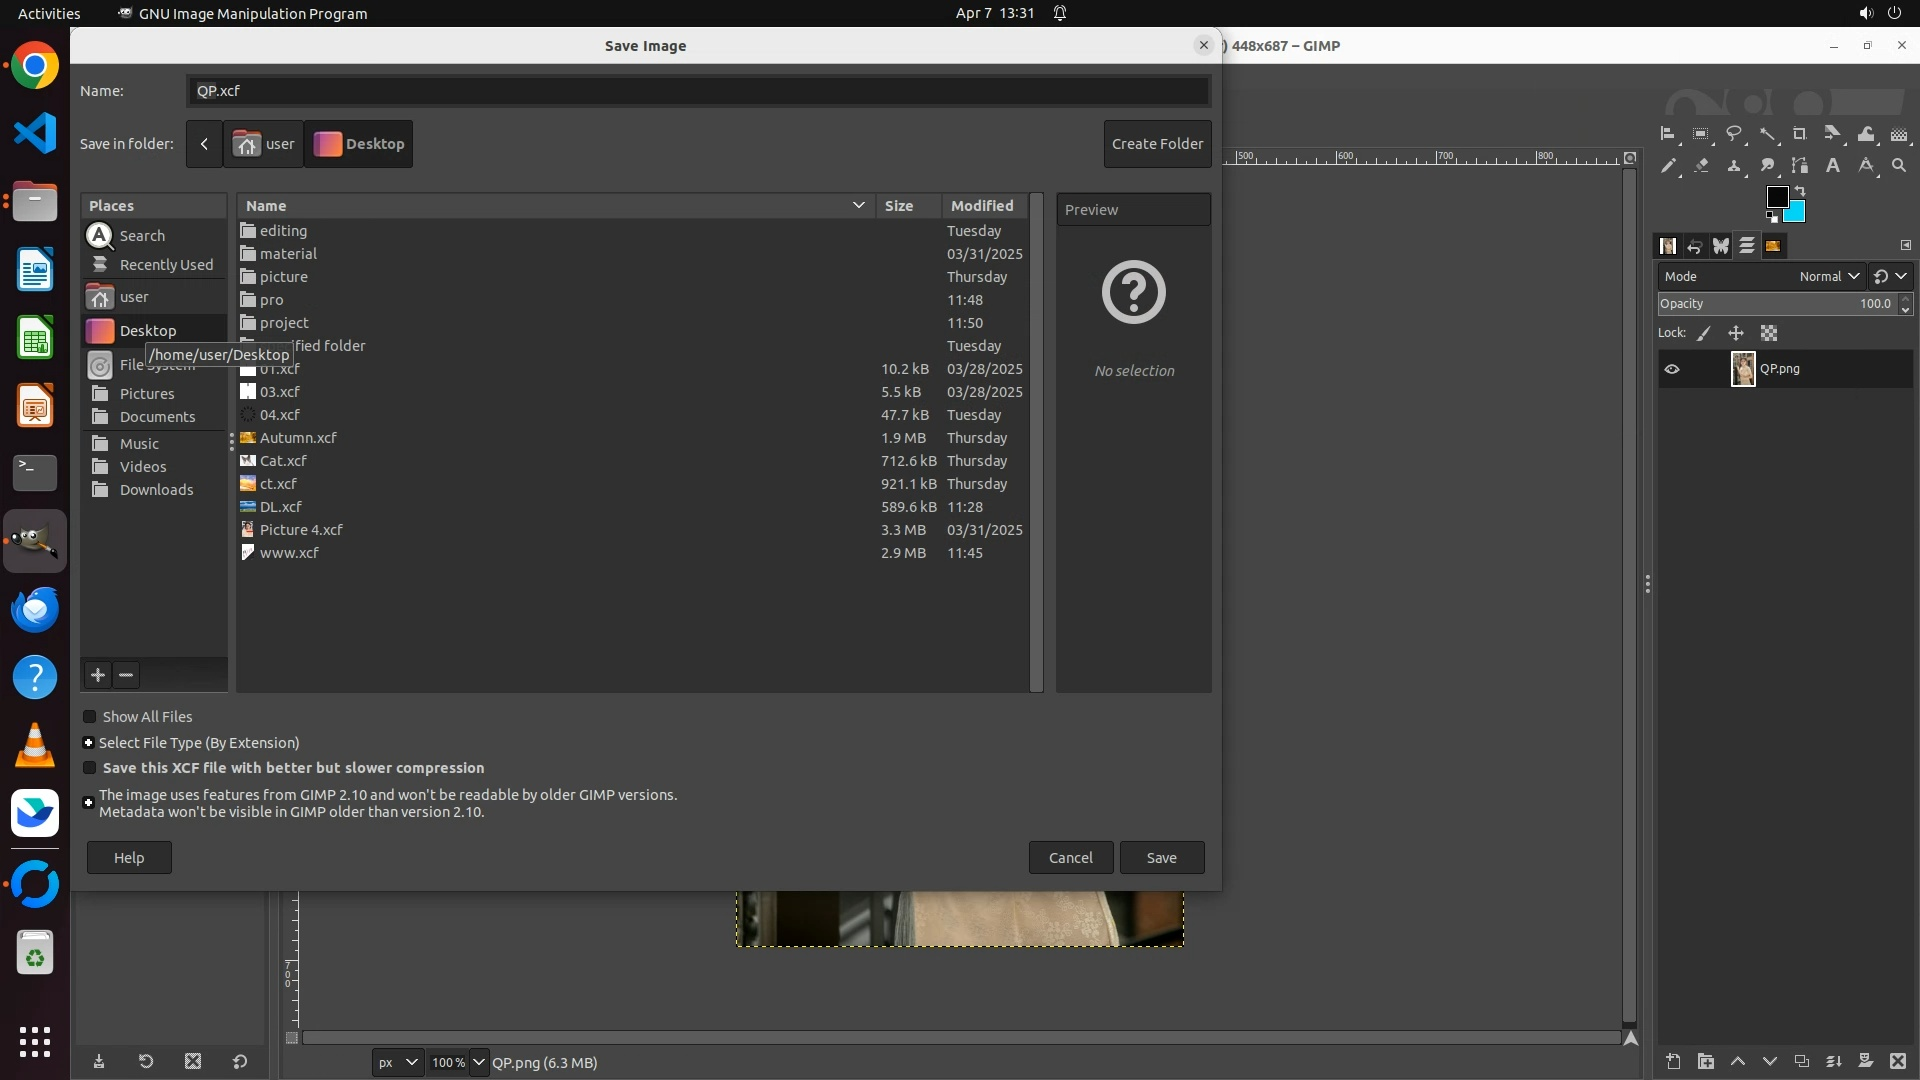Enable Show All Files checkbox

90,717
